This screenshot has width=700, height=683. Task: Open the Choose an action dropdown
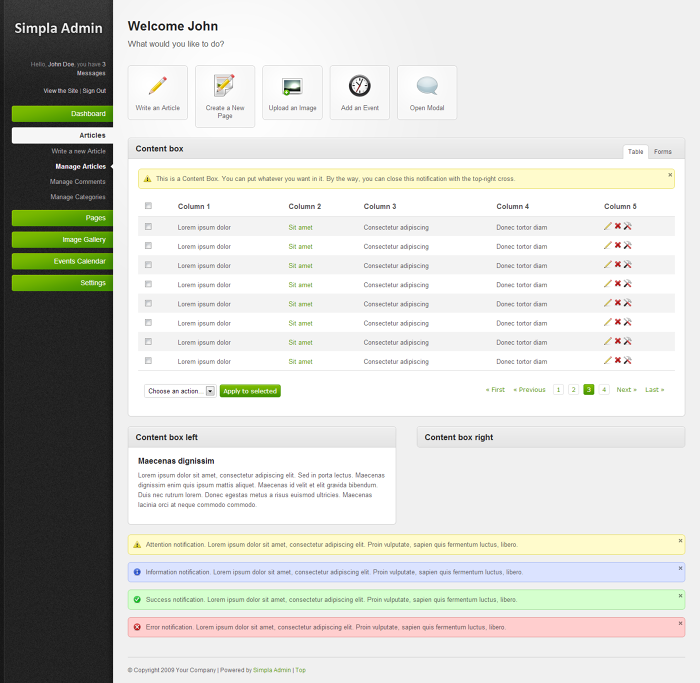(x=180, y=391)
